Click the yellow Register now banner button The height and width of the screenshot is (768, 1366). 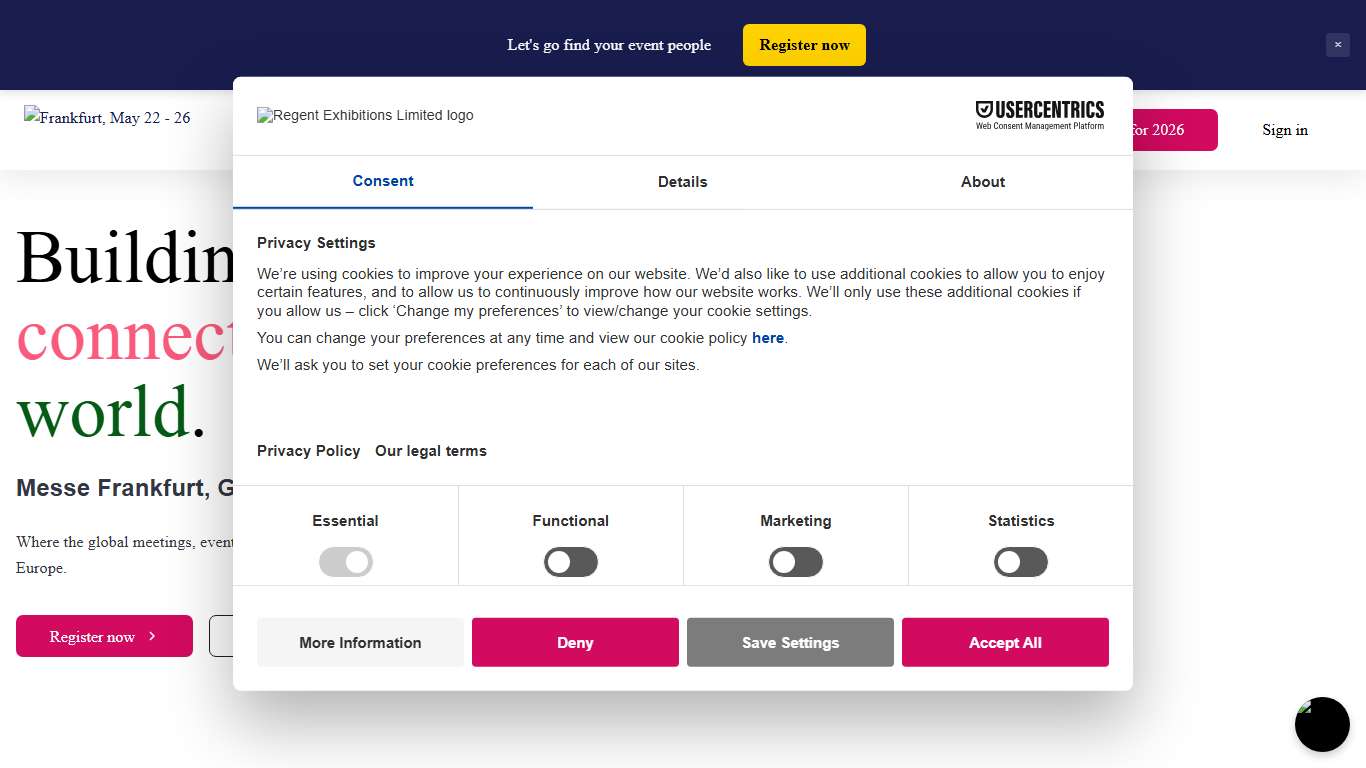tap(804, 45)
